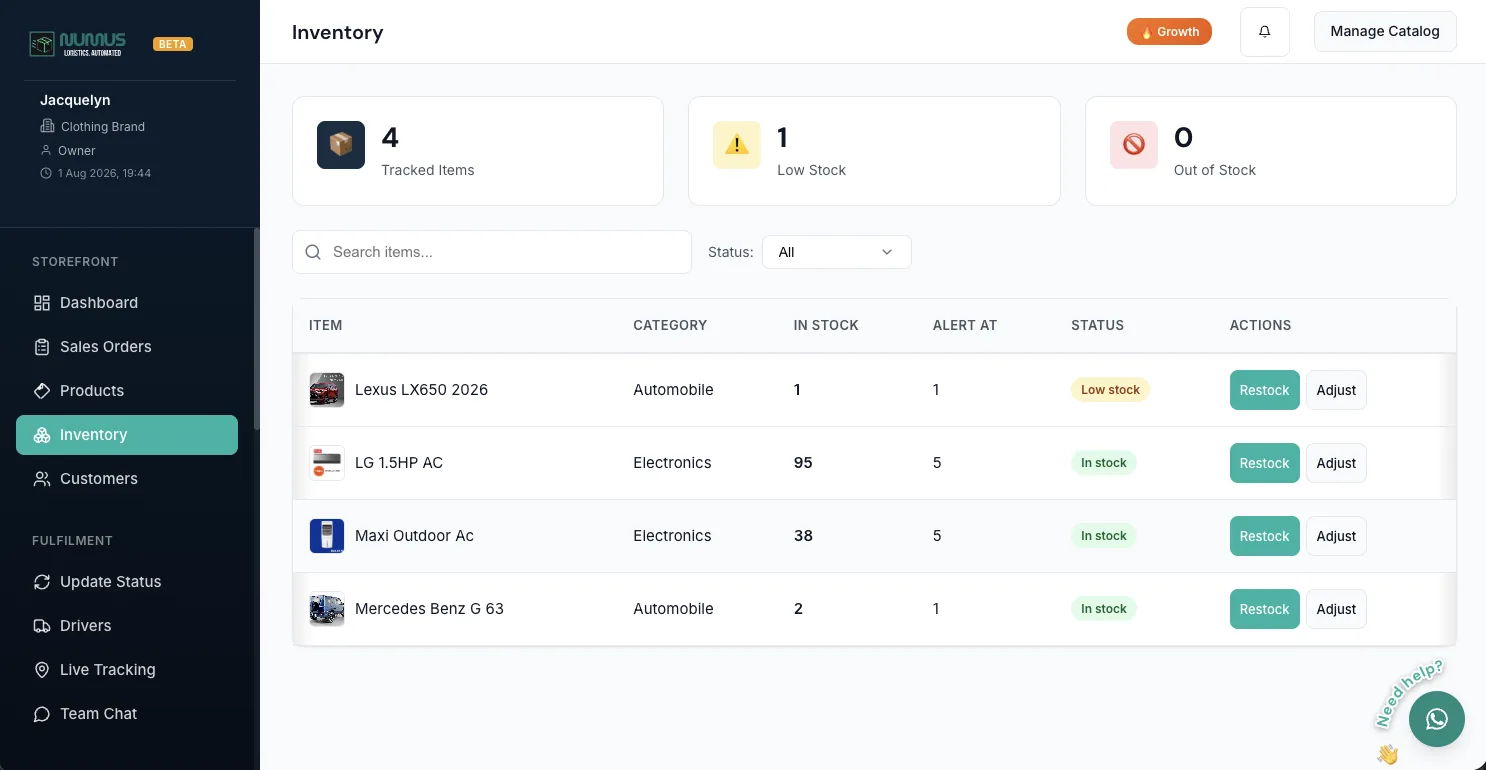Click the Jacquelyn user name
Image resolution: width=1486 pixels, height=770 pixels.
75,100
